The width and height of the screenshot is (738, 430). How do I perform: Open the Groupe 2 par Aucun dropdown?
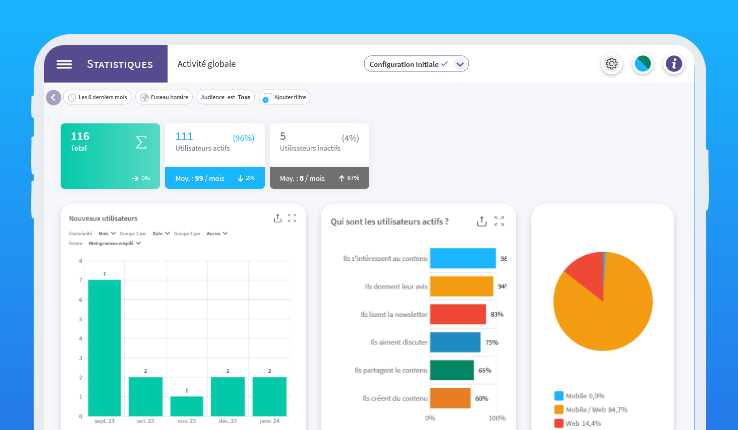point(217,233)
